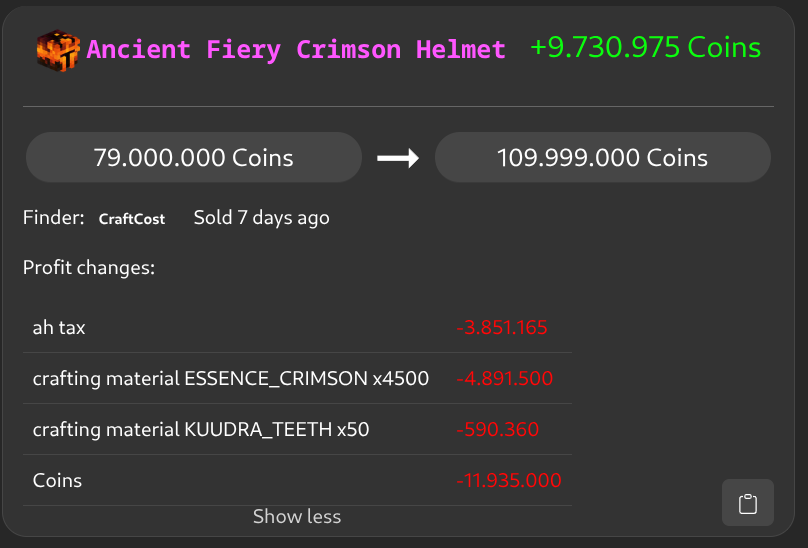Click the Finder label text
The height and width of the screenshot is (548, 808).
tap(53, 218)
